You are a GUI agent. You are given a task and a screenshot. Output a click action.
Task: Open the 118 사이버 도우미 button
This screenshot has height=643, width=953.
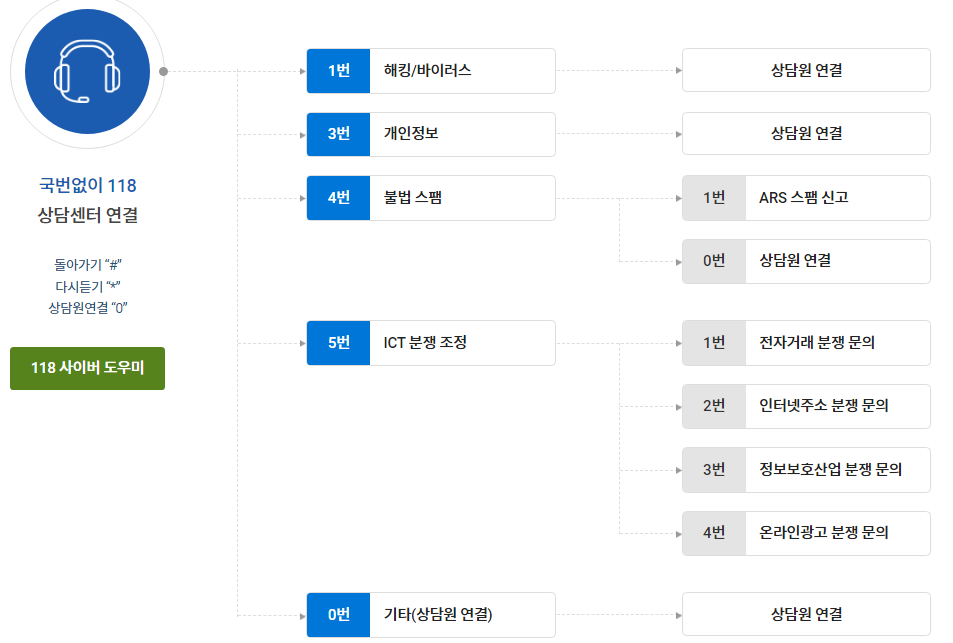[87, 368]
